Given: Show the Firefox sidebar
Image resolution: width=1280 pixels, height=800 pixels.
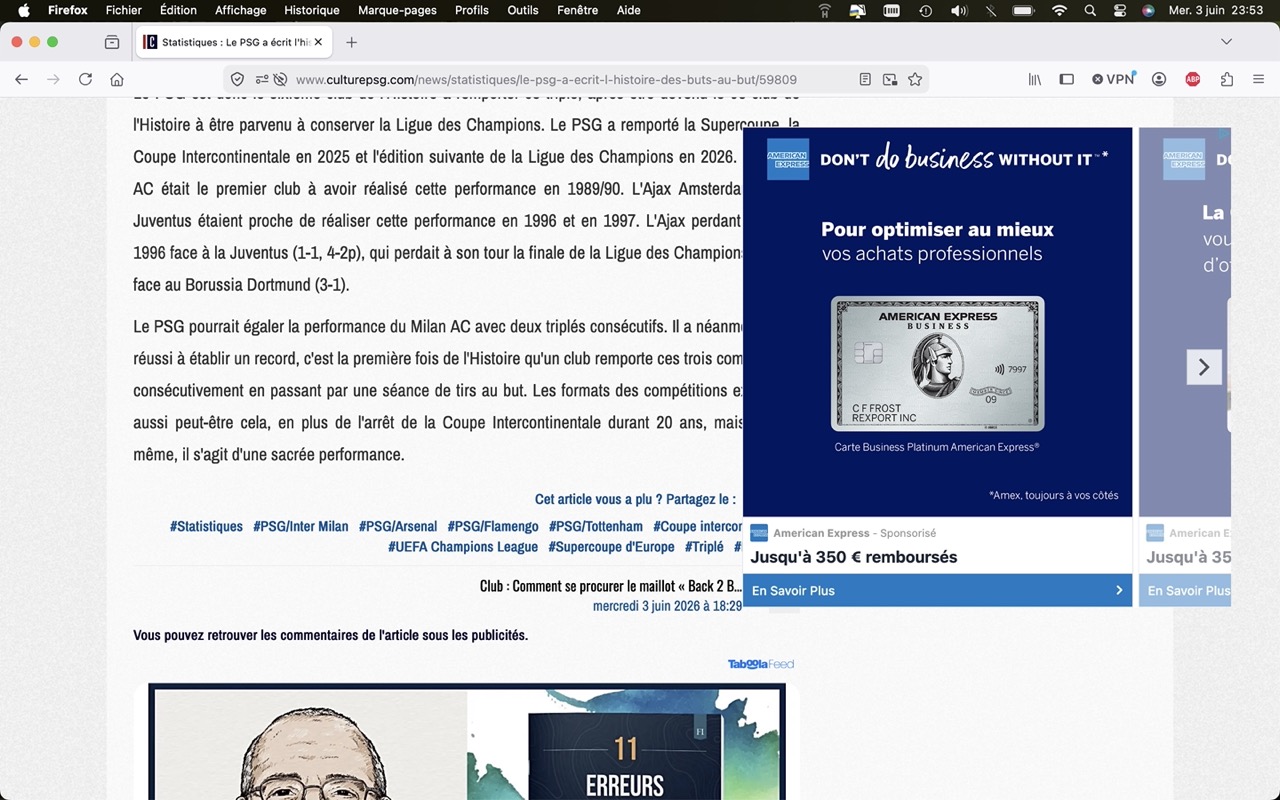Looking at the screenshot, I should click(1067, 80).
